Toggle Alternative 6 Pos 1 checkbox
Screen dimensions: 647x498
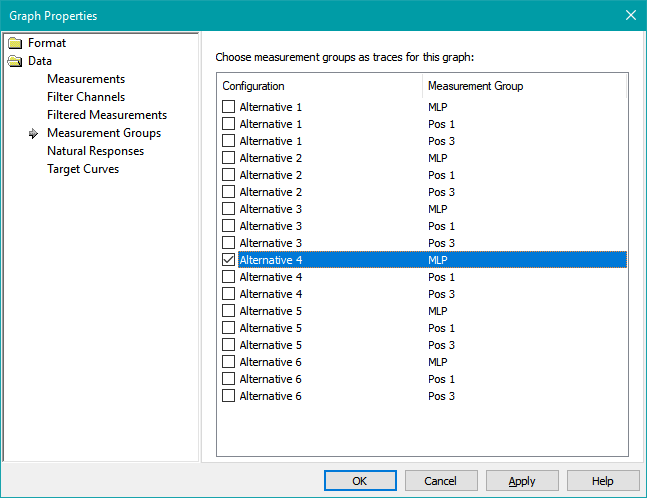click(x=228, y=379)
